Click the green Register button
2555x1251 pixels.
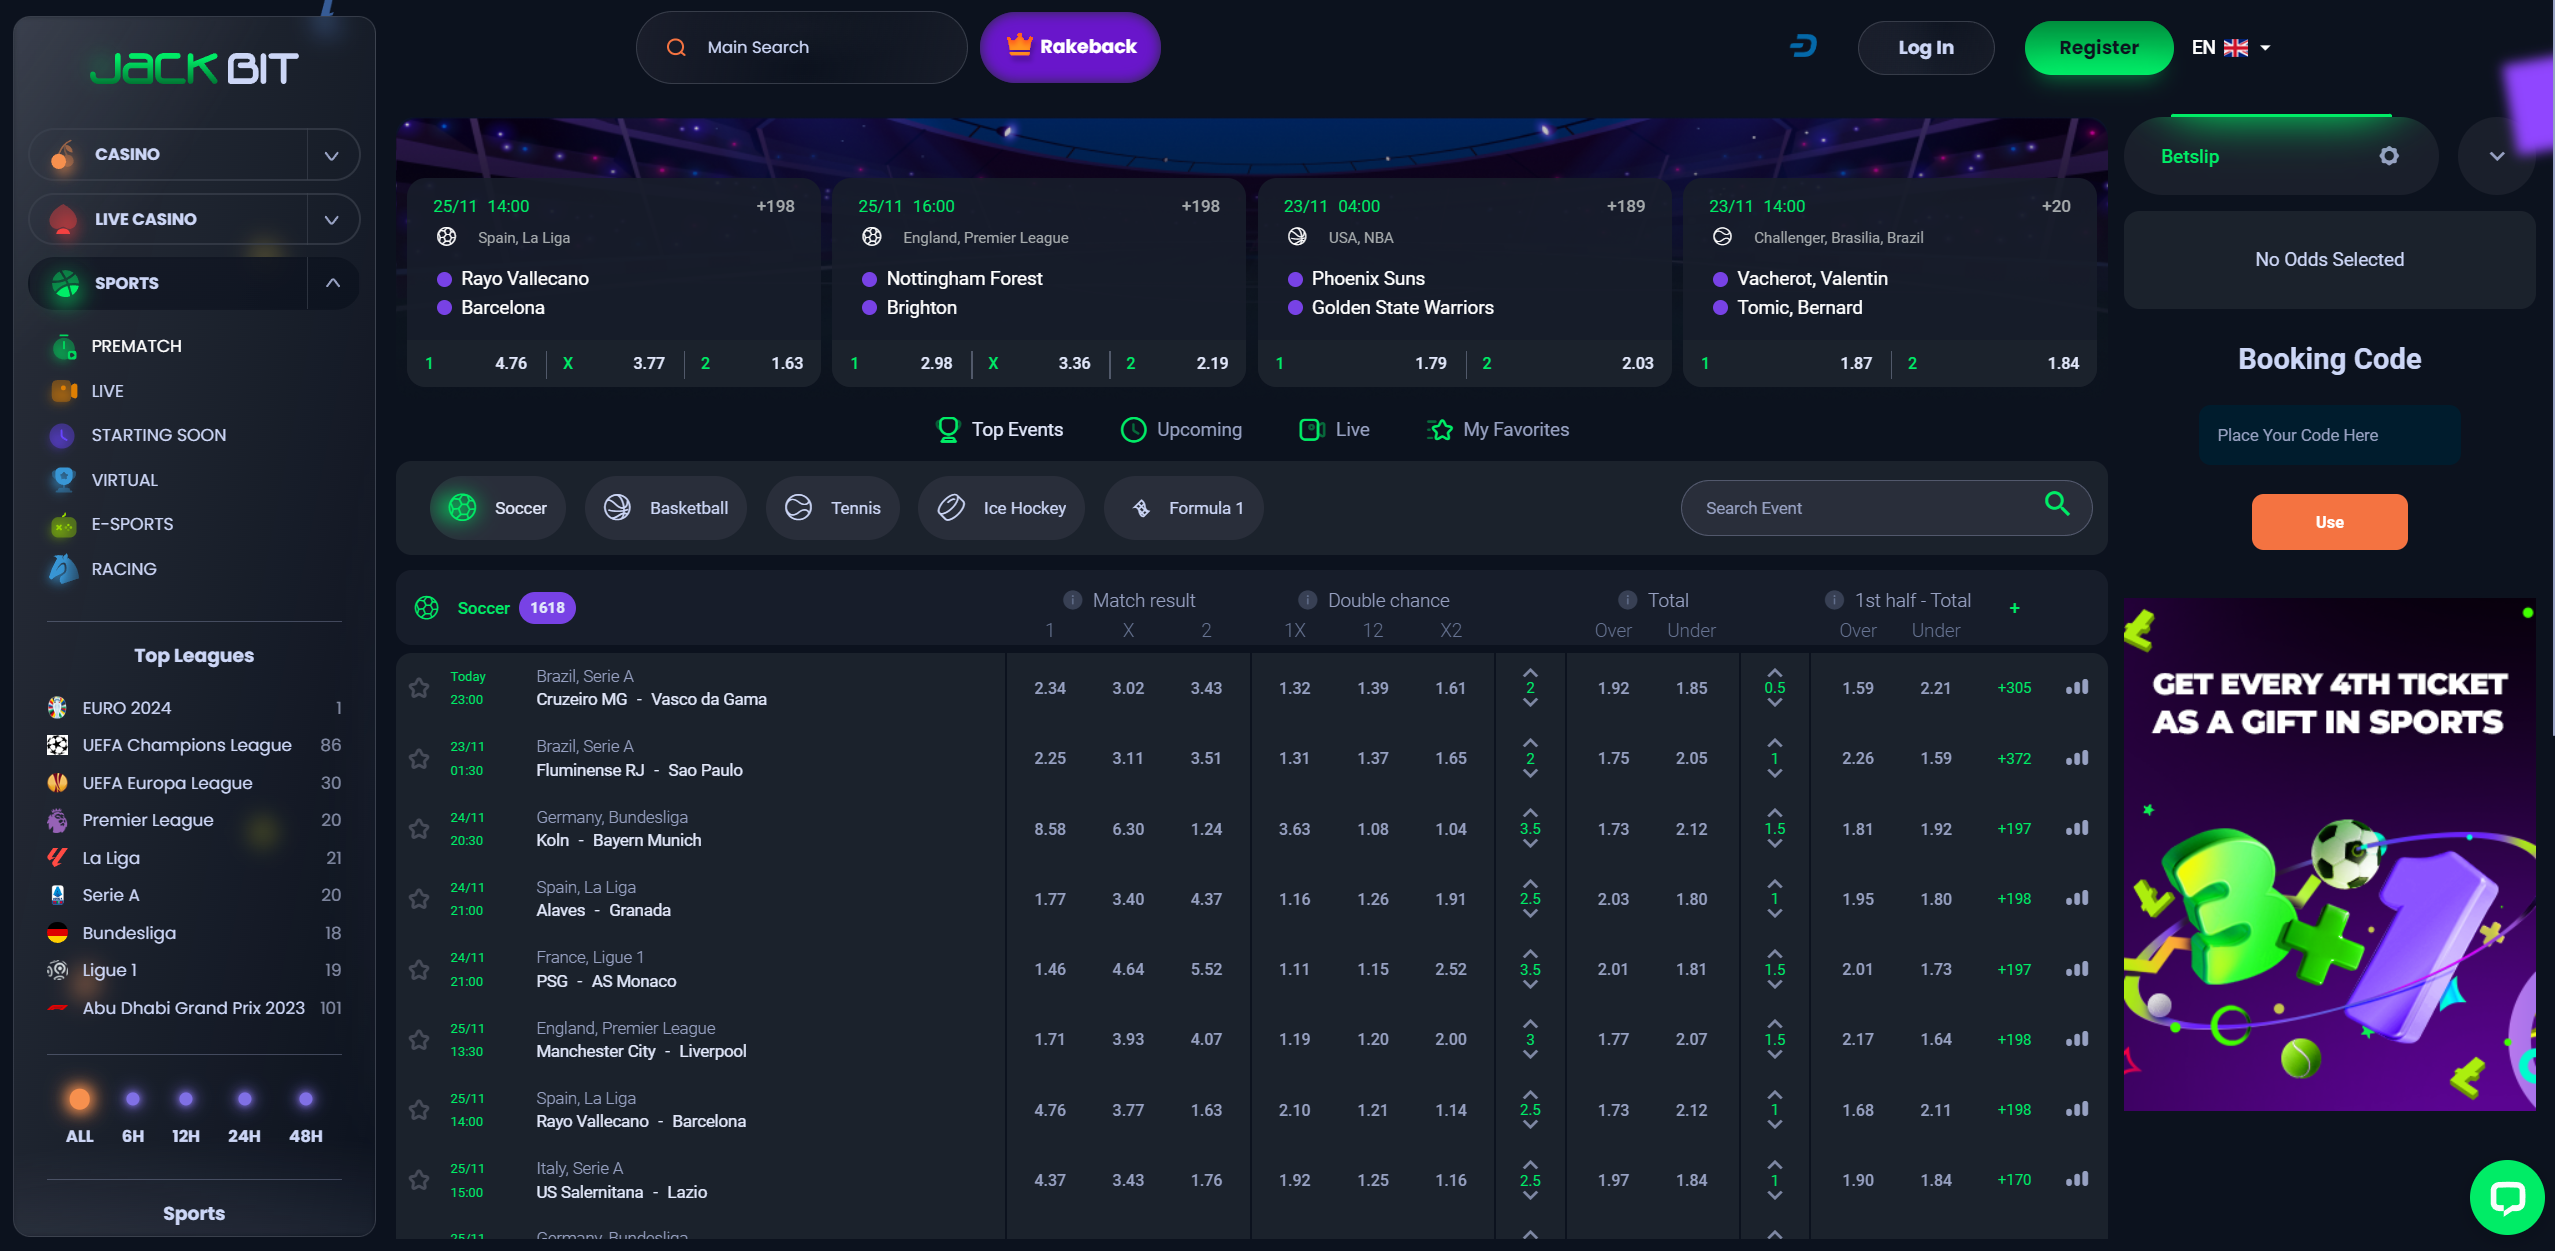tap(2098, 47)
